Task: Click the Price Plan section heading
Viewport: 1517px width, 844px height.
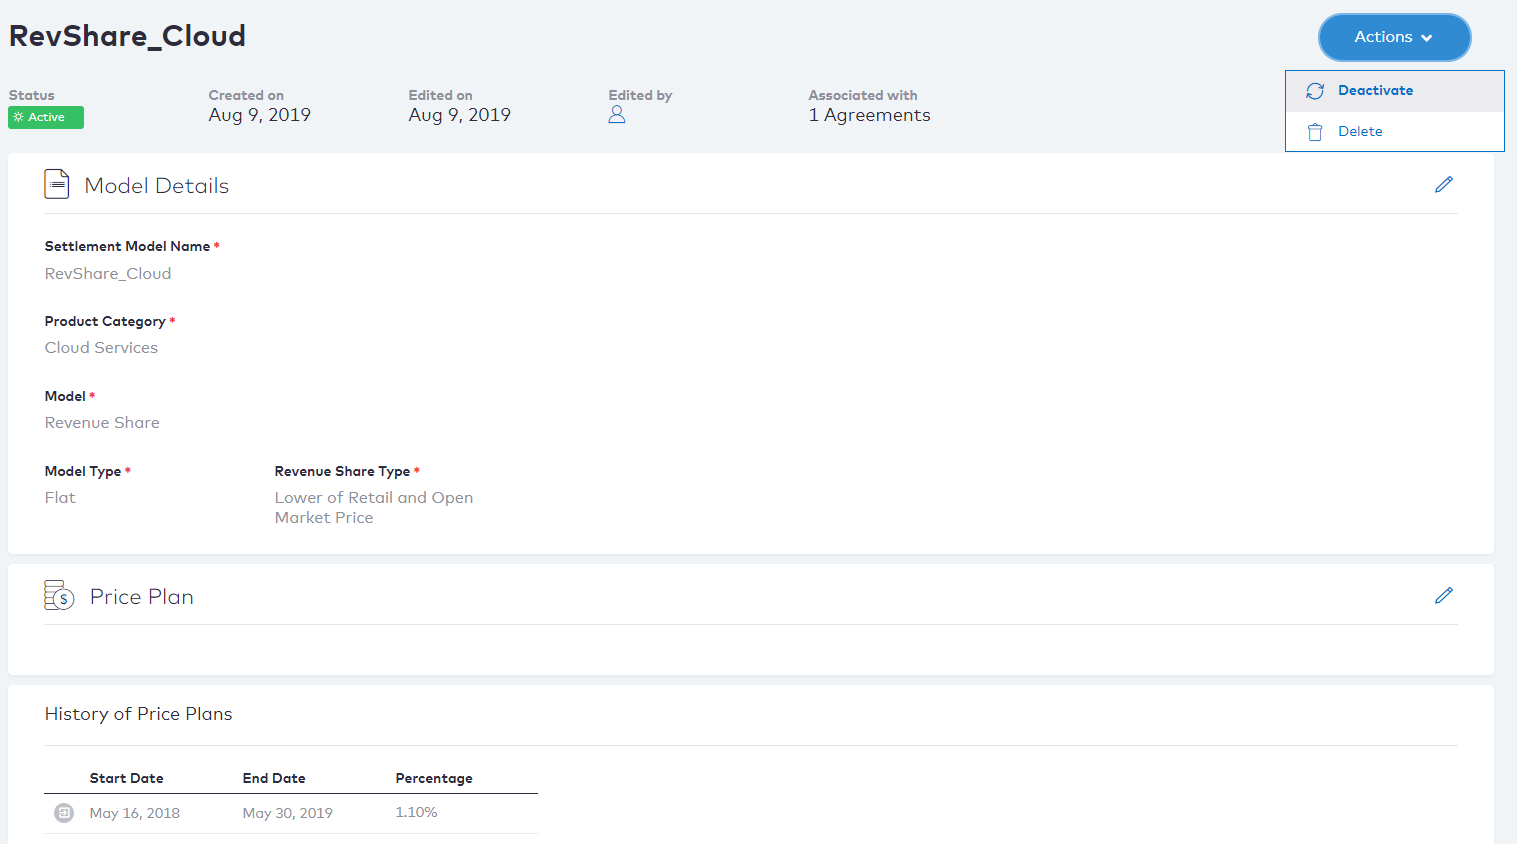Action: pos(142,597)
